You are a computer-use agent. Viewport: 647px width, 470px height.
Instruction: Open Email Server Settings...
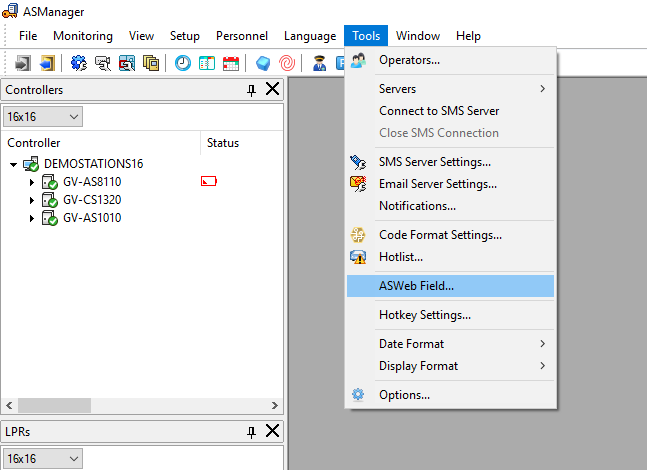click(450, 184)
